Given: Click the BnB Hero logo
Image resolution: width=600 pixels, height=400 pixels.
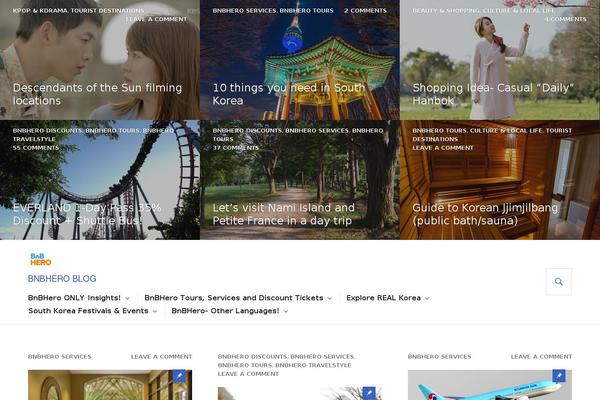Looking at the screenshot, I should tap(41, 259).
